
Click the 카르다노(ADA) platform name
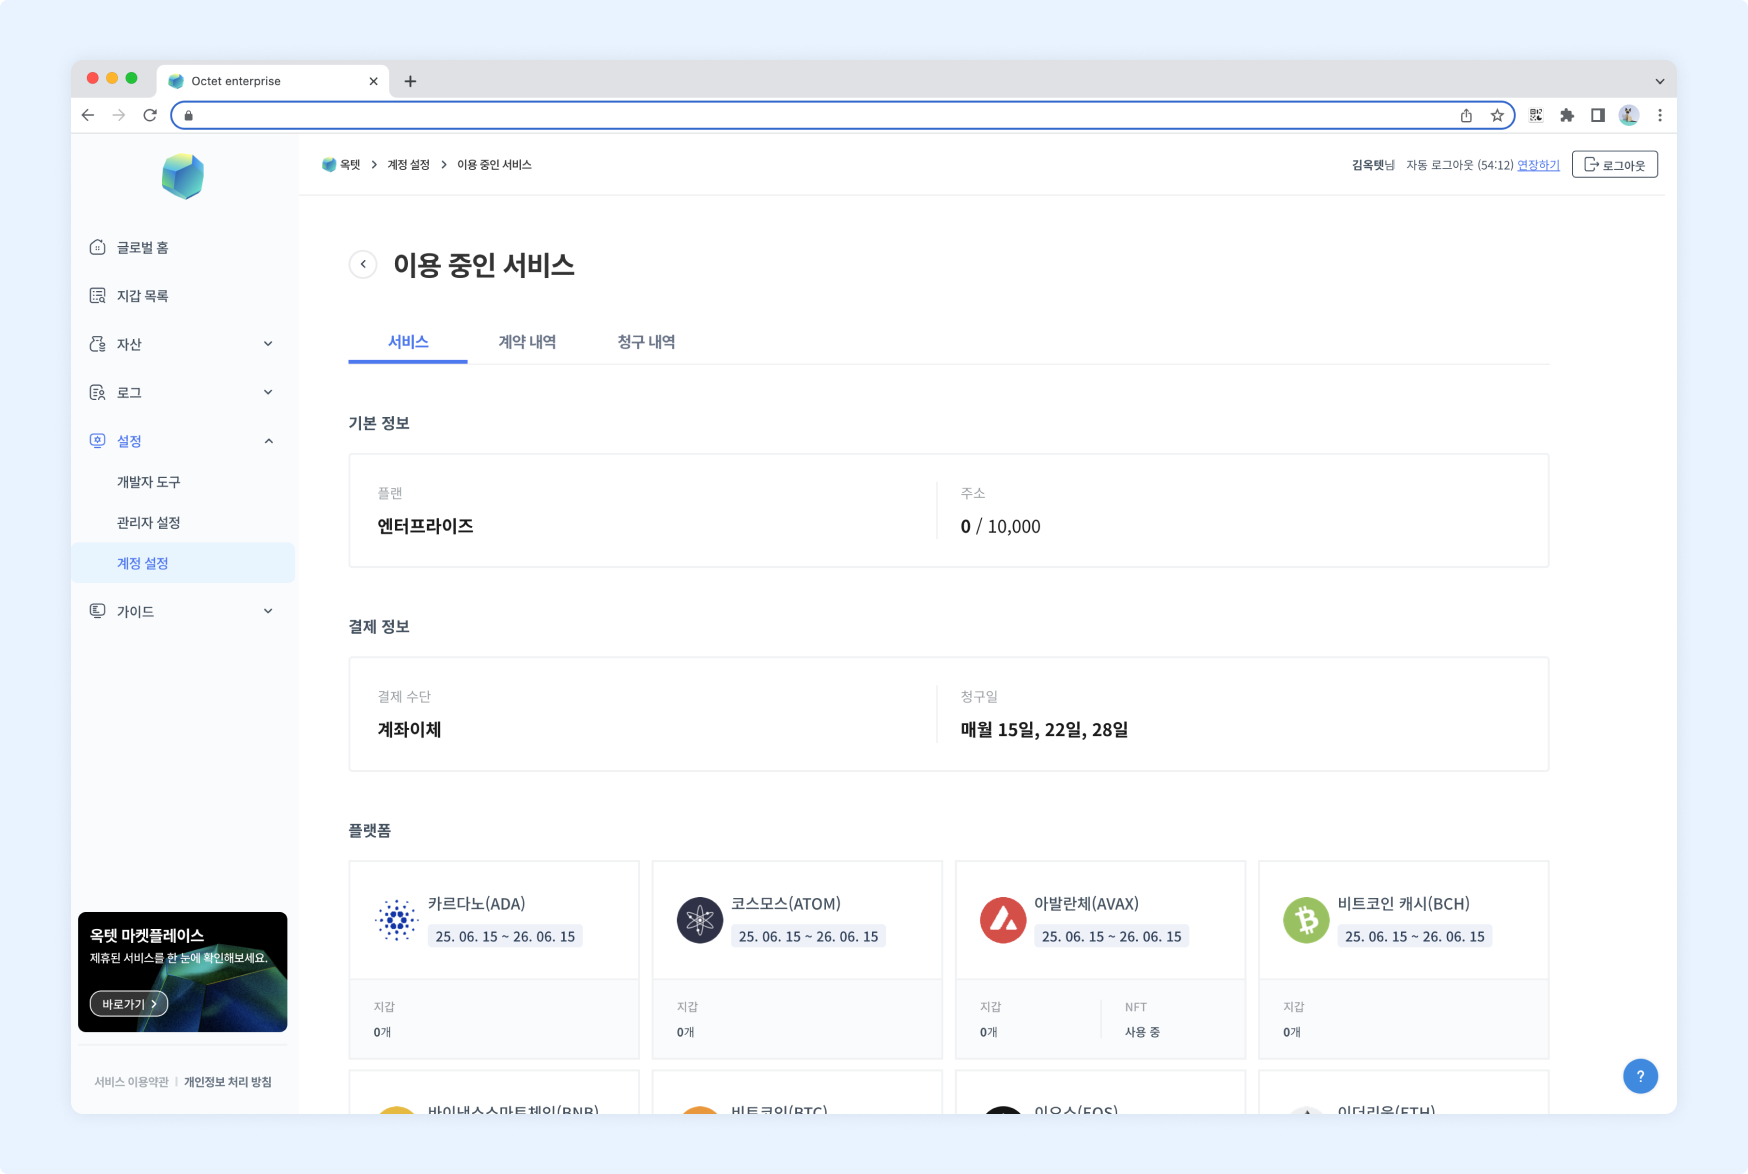(477, 904)
